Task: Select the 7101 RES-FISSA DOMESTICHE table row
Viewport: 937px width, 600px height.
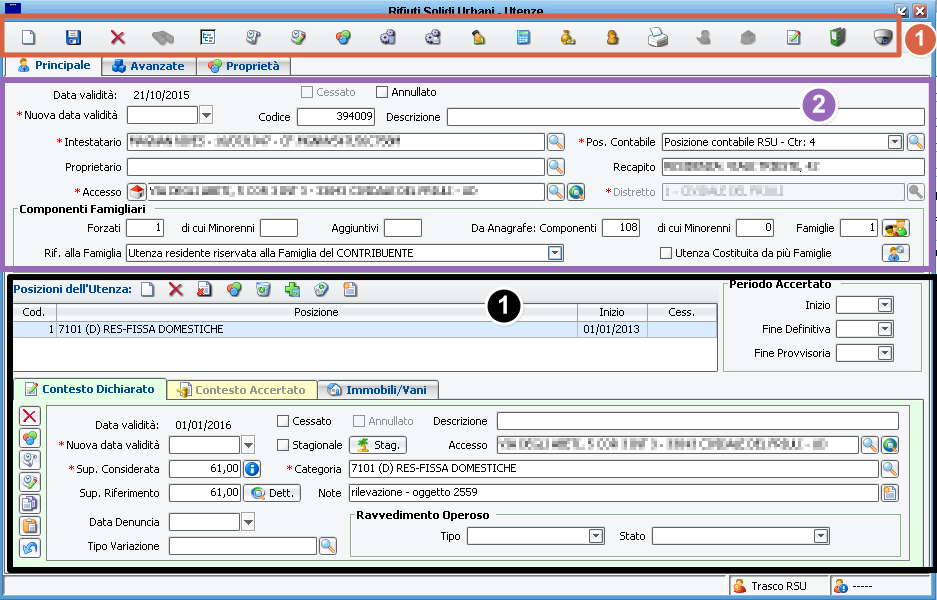Action: point(300,329)
